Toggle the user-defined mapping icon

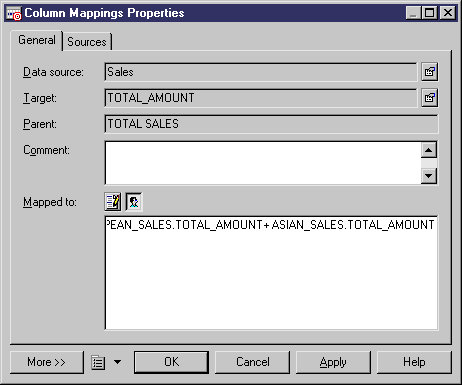coord(134,202)
